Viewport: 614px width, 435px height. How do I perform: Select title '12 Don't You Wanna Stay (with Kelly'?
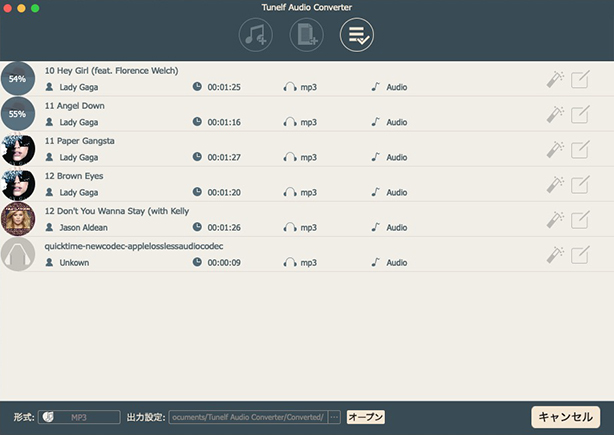(117, 211)
